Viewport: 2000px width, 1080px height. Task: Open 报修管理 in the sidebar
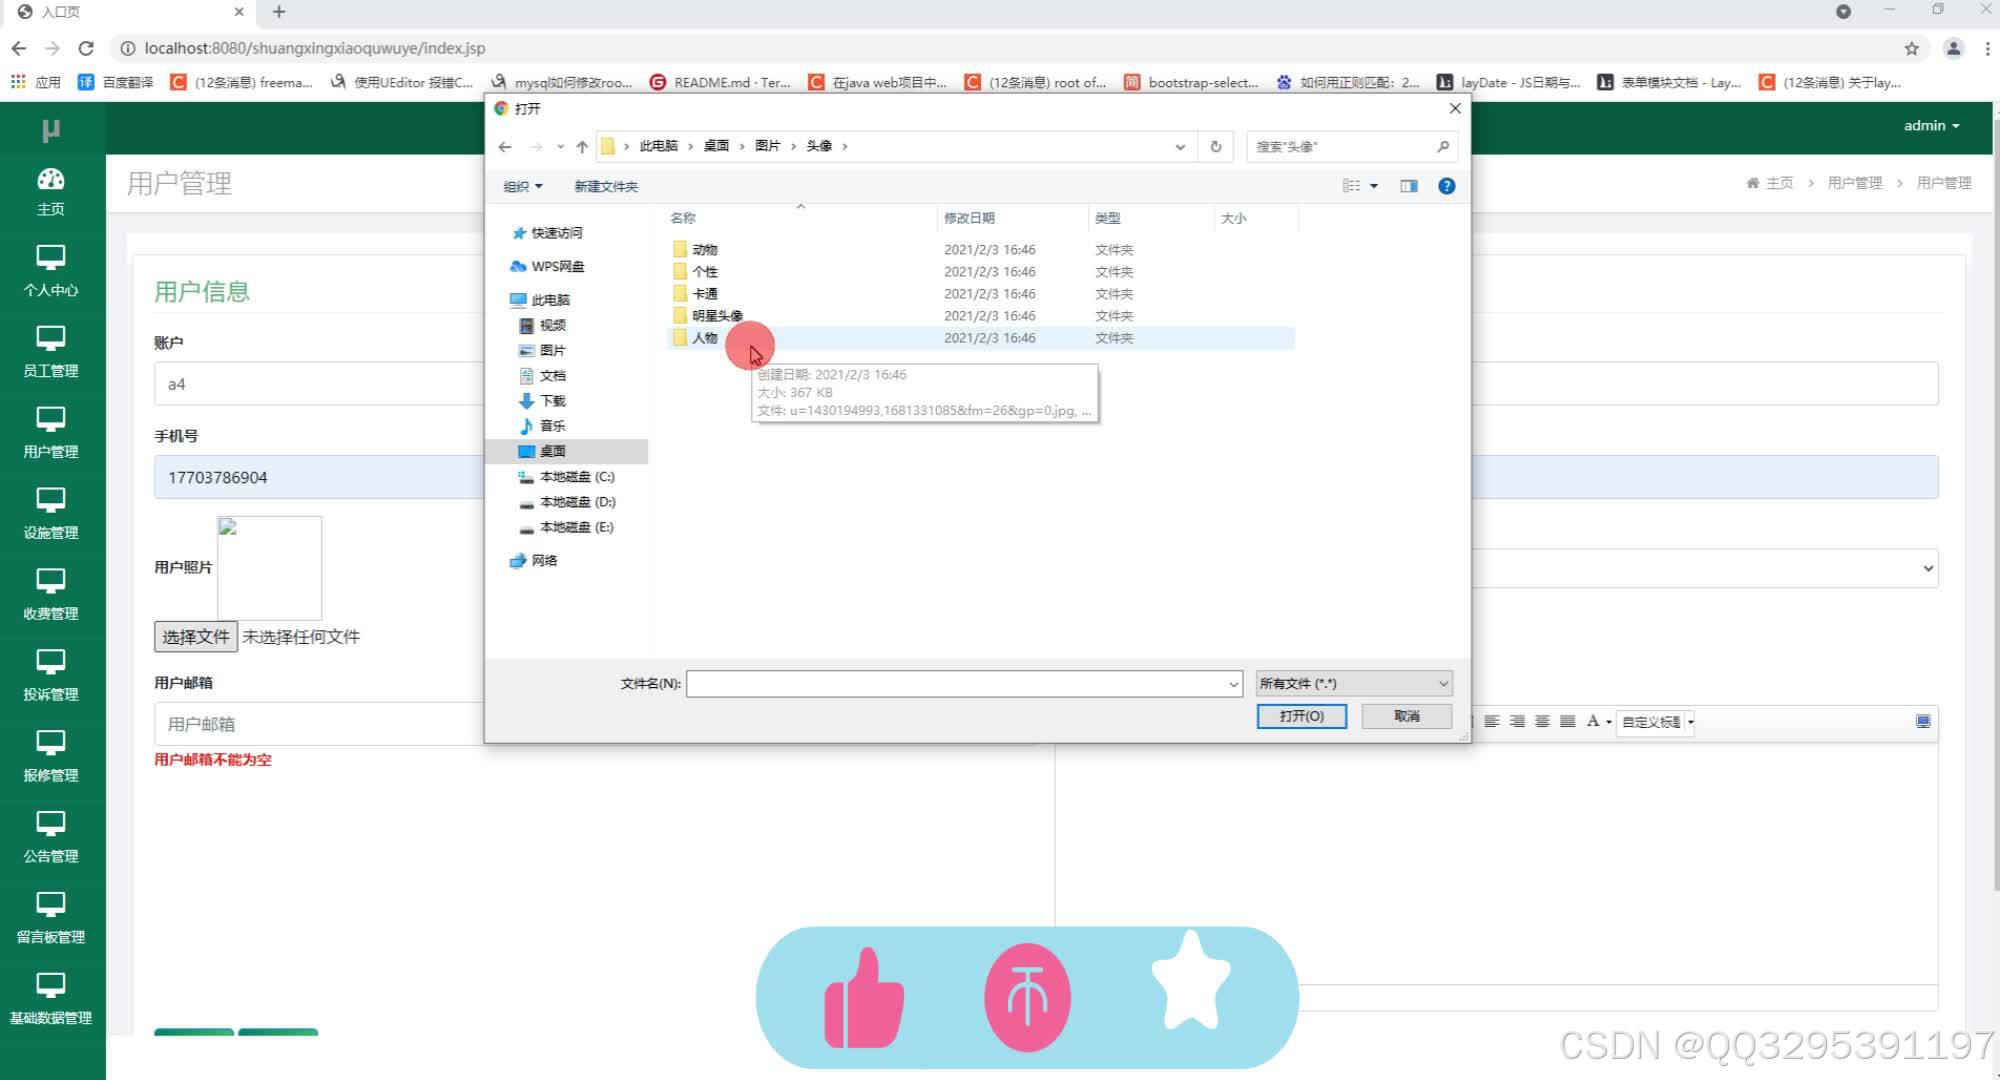click(x=51, y=756)
